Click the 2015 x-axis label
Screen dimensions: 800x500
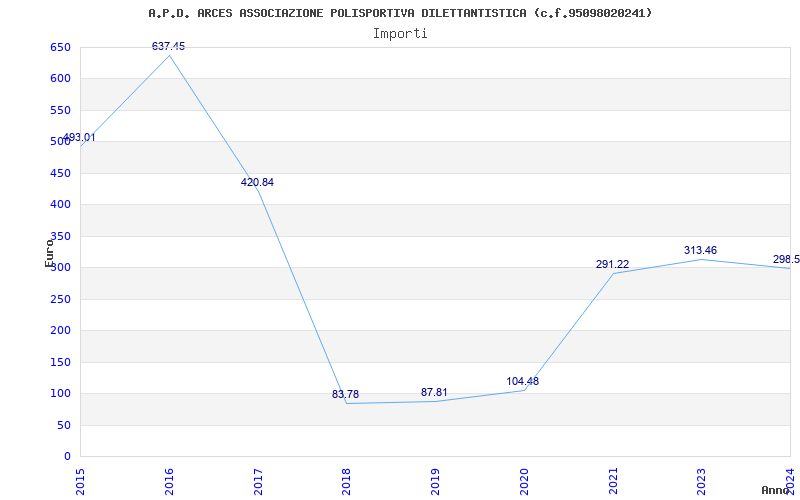[x=80, y=482]
